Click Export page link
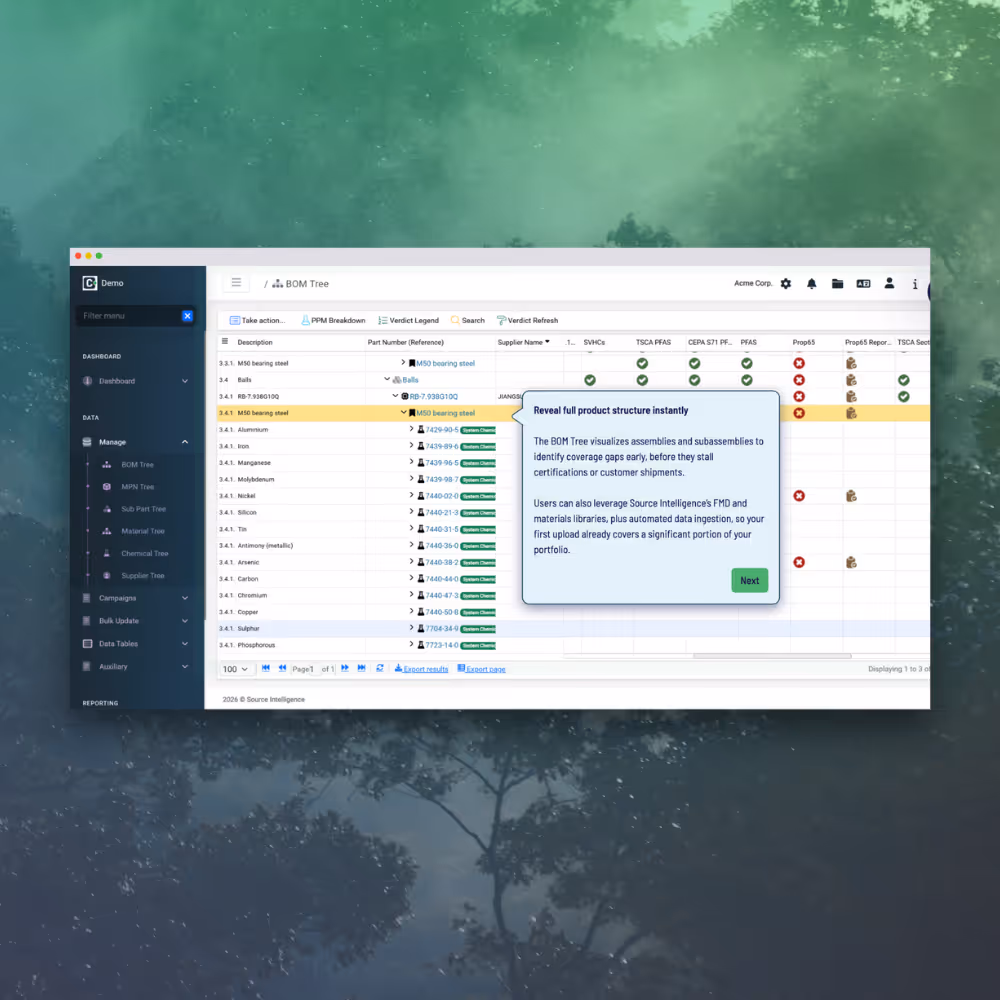The image size is (1000, 1000). point(482,669)
